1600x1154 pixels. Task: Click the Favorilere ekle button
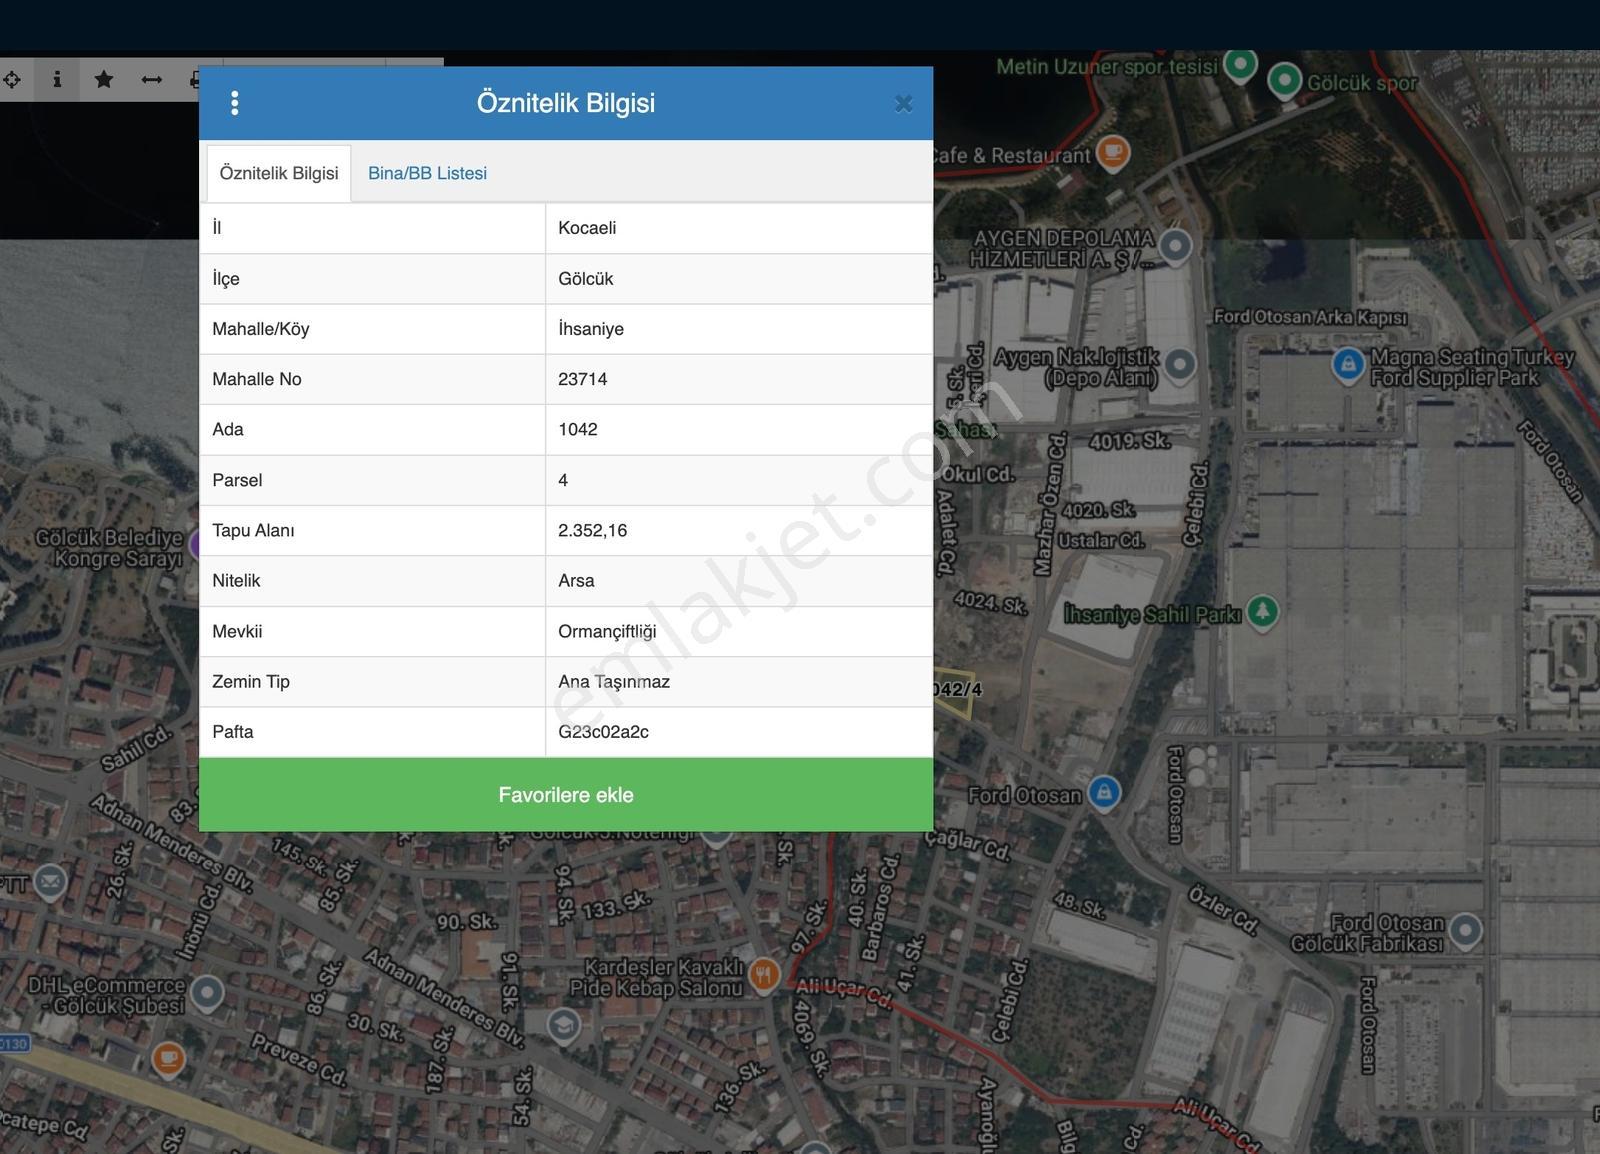click(566, 795)
